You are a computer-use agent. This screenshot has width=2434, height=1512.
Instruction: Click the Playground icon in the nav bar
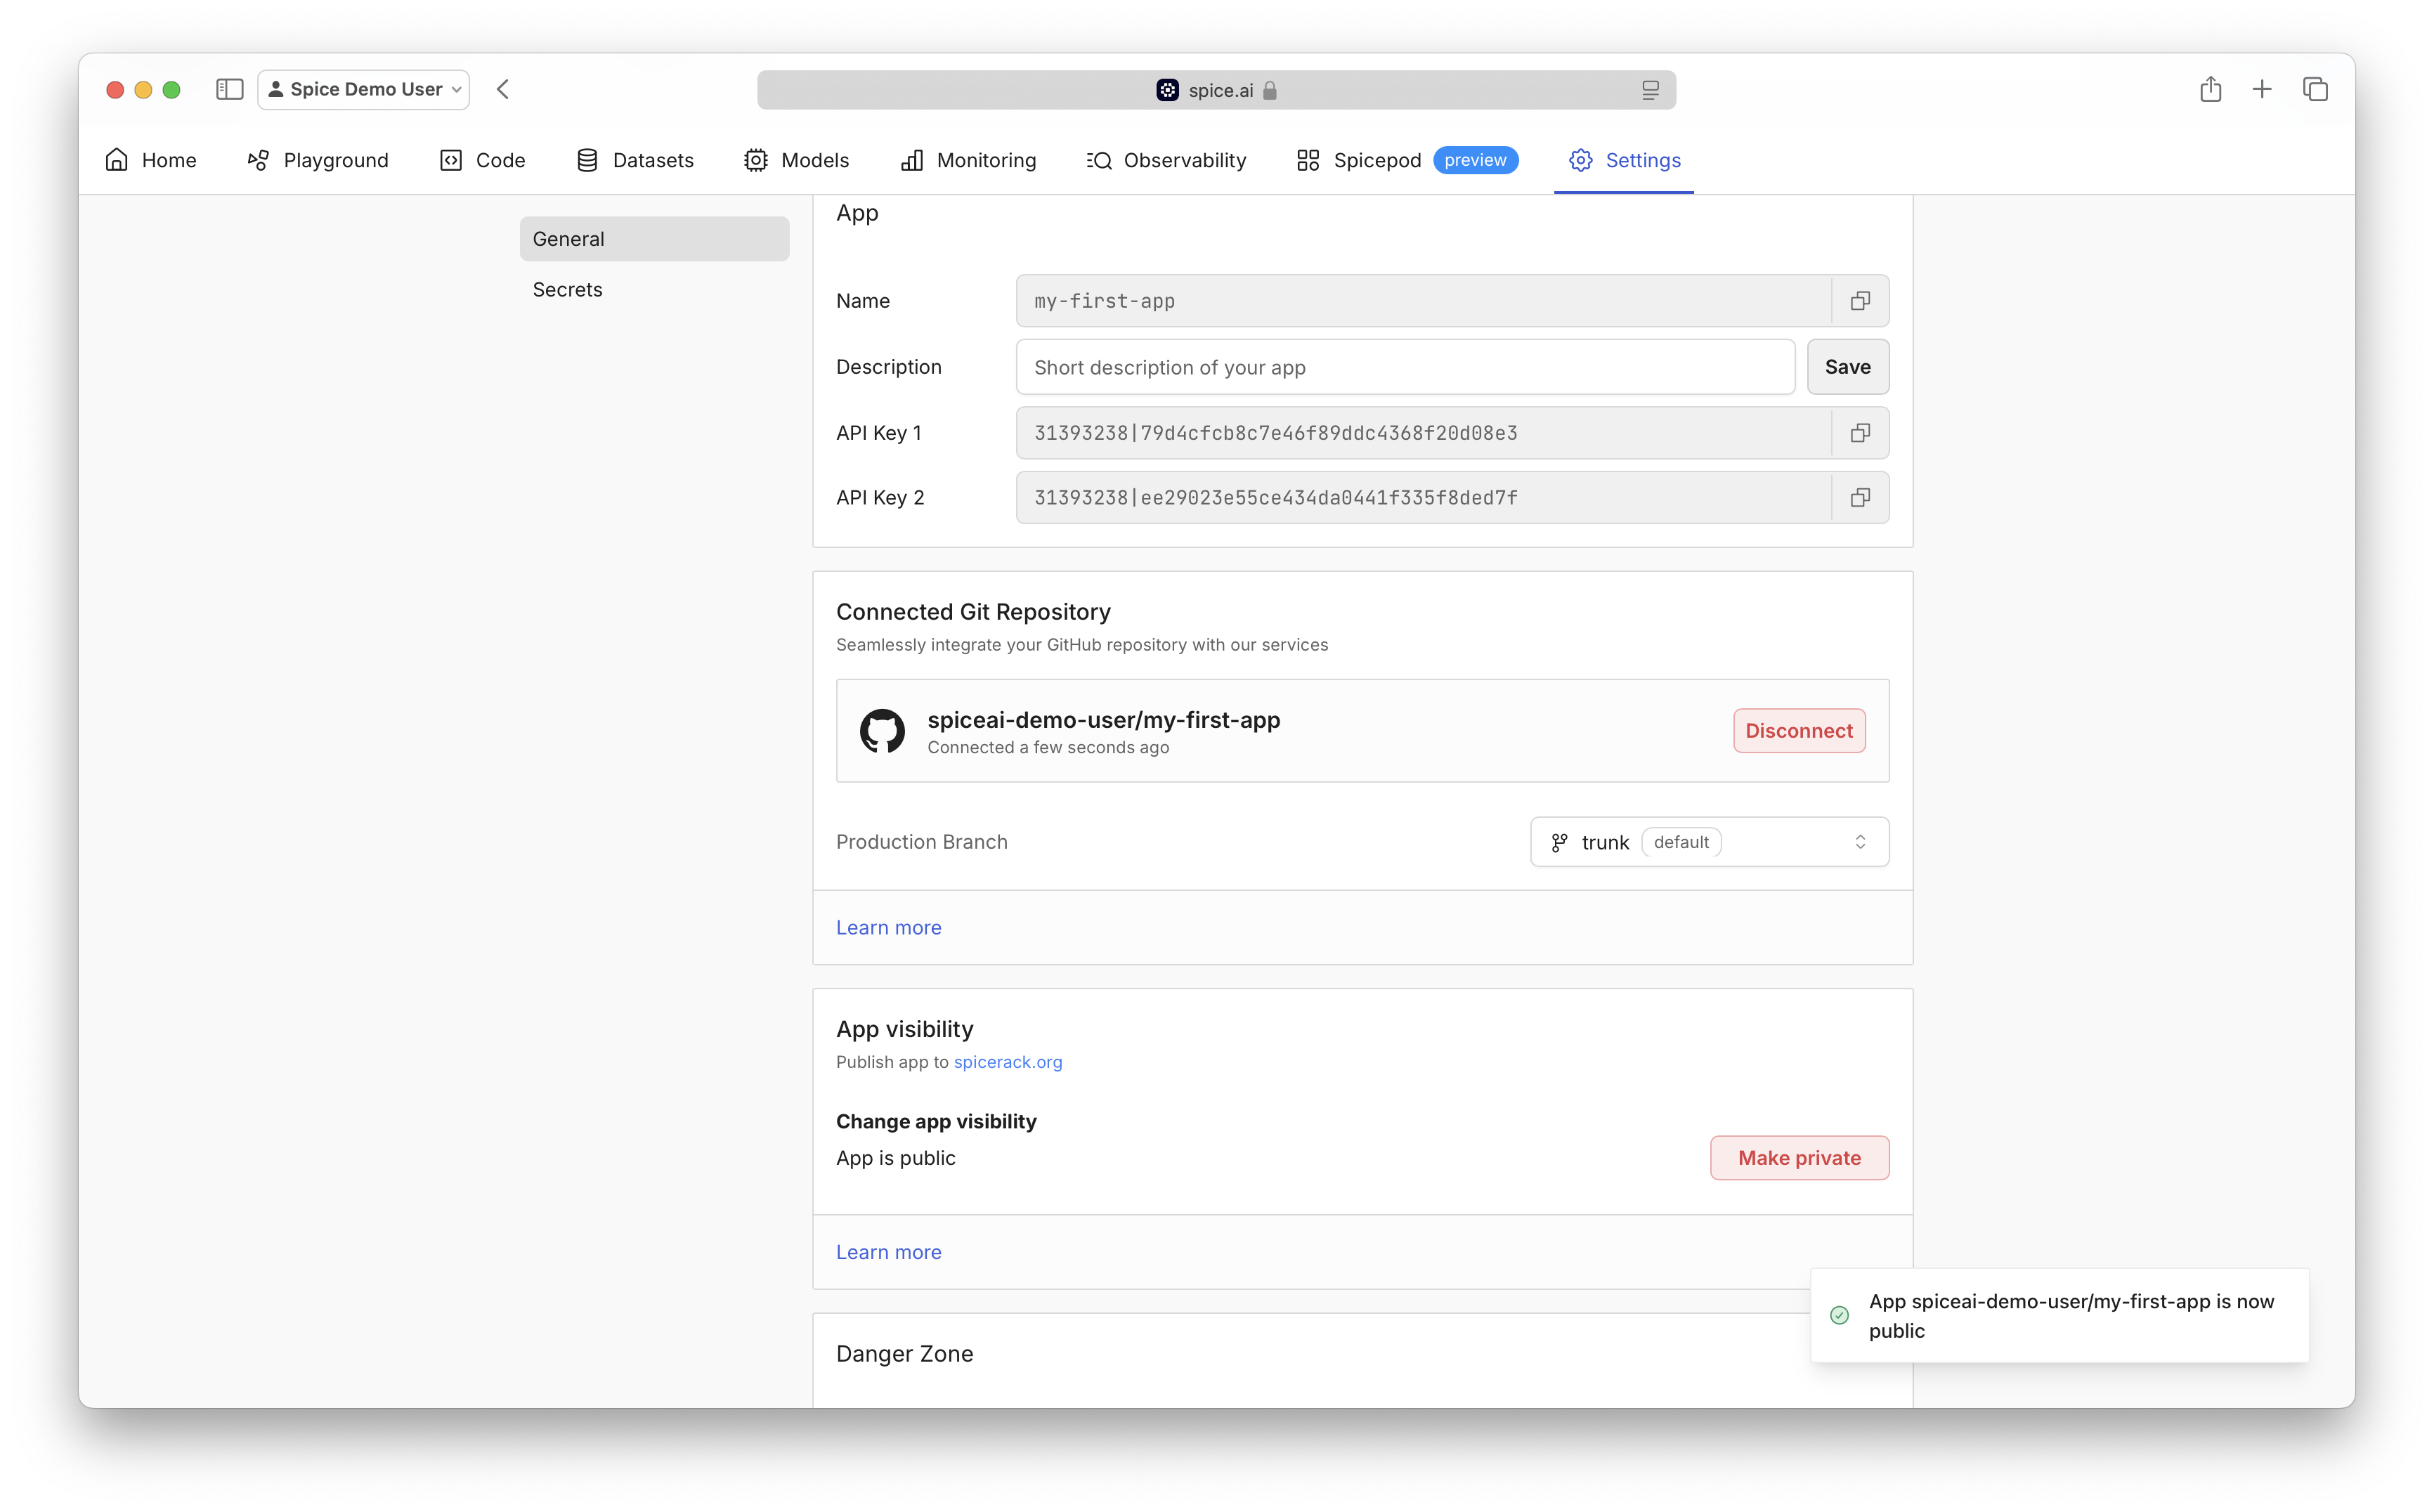[x=258, y=160]
